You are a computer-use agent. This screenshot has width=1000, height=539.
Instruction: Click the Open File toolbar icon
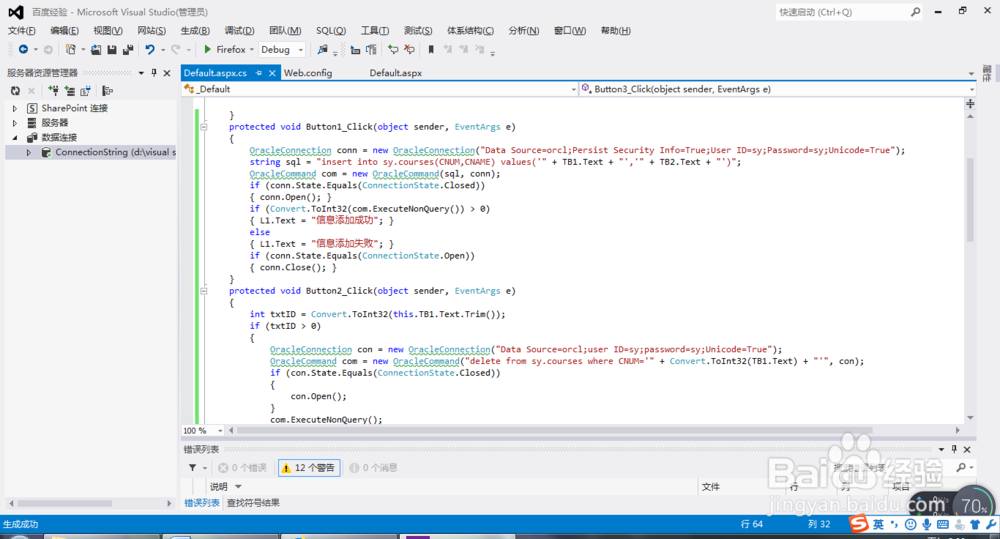click(96, 49)
